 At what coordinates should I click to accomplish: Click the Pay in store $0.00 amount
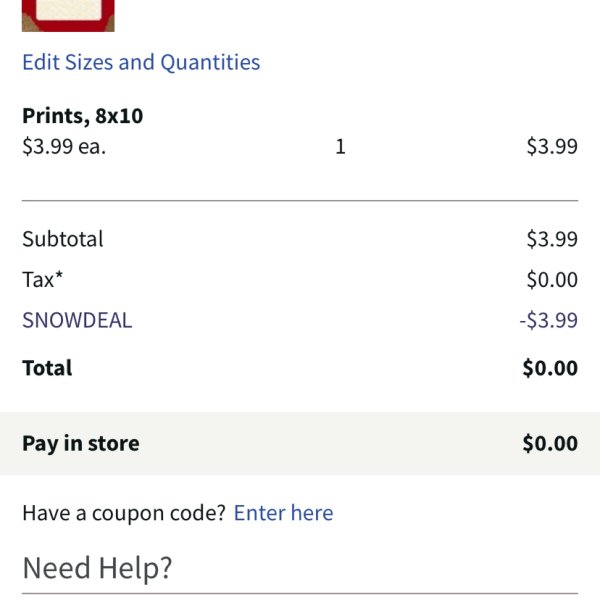[x=550, y=443]
